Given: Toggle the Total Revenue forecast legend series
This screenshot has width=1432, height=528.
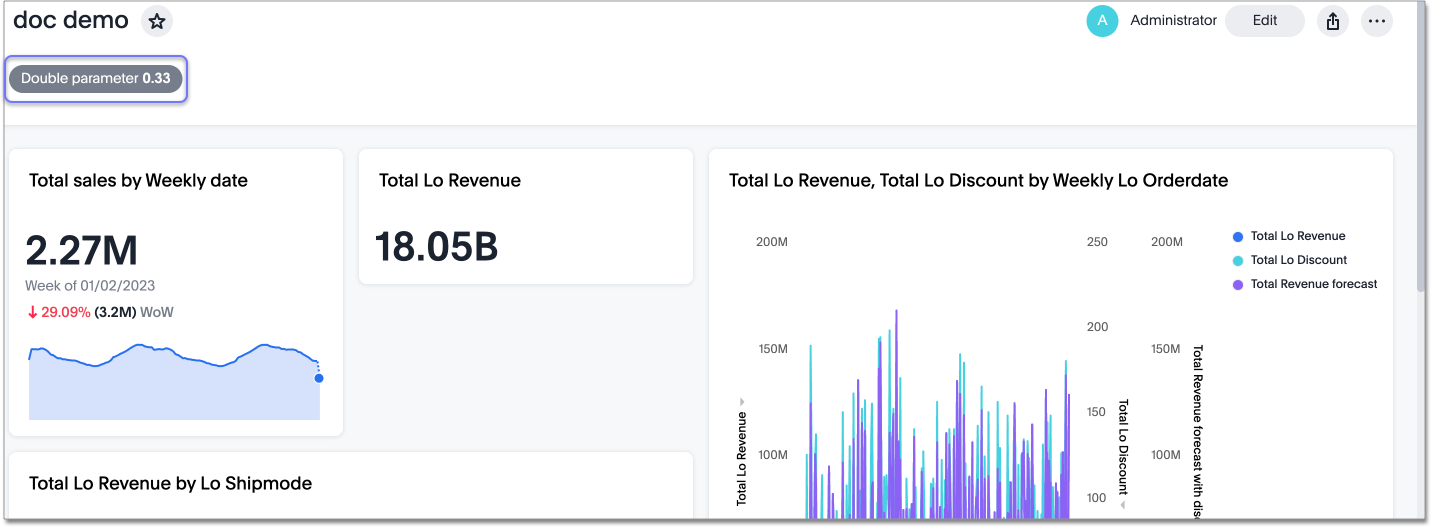Looking at the screenshot, I should 1313,284.
